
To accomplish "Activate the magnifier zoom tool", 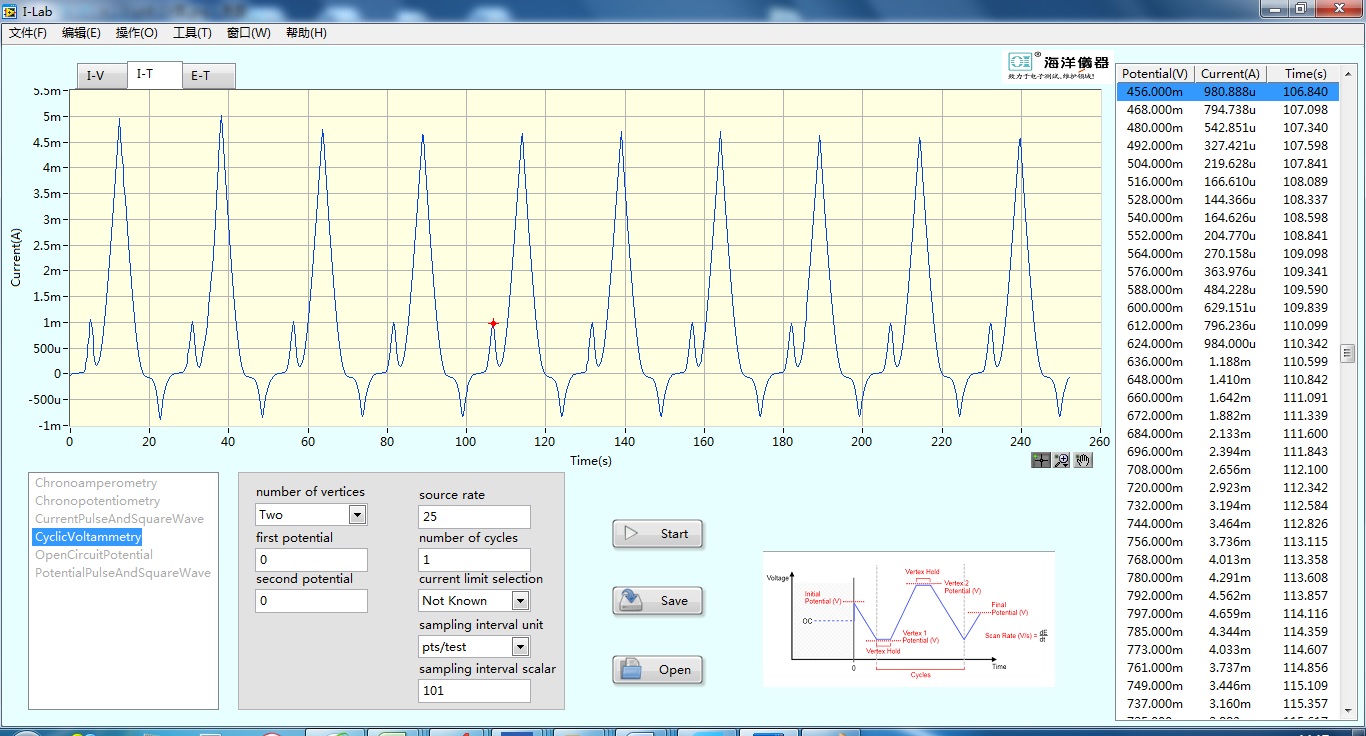I will tap(1062, 460).
